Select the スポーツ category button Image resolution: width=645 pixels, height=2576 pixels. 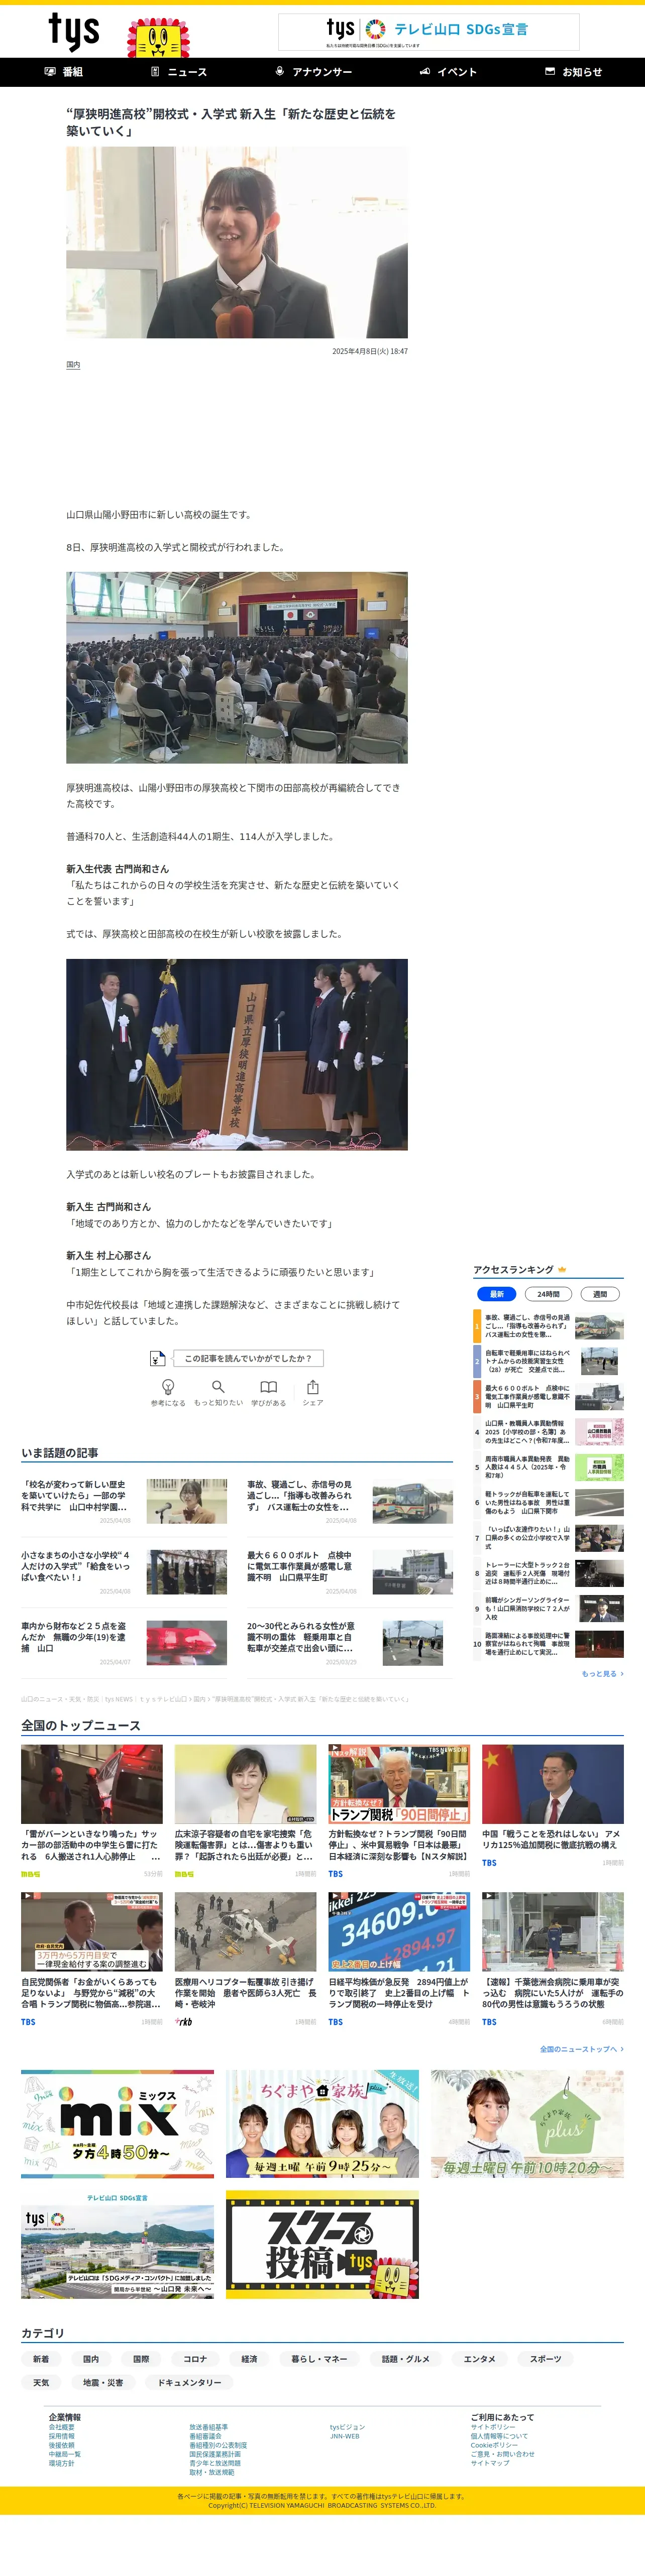point(545,2359)
